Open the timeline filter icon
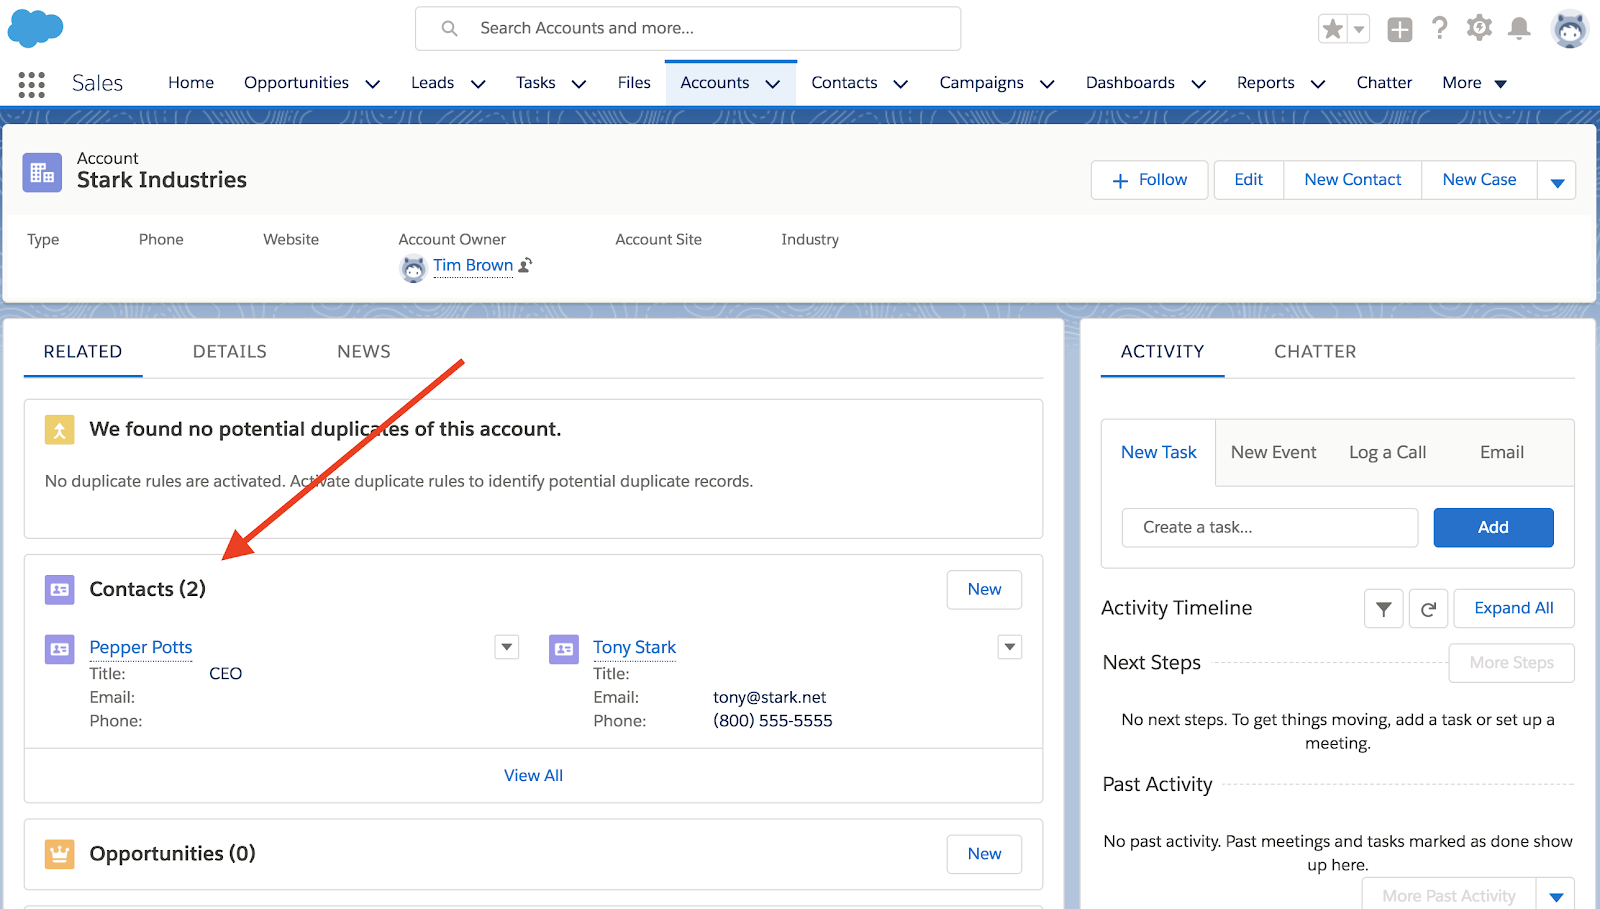Viewport: 1600px width, 909px height. (1383, 609)
